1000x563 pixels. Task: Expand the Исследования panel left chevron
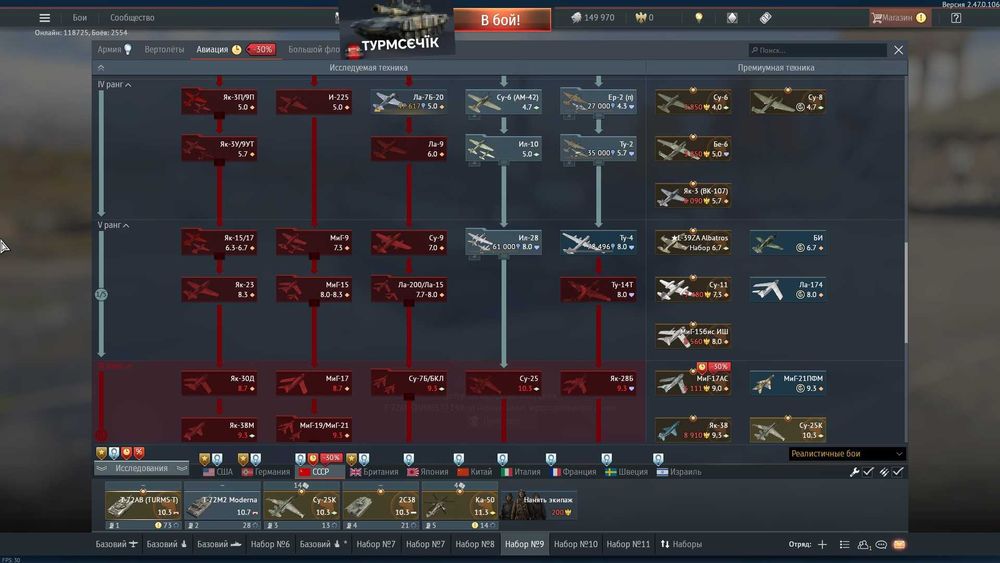(x=101, y=469)
